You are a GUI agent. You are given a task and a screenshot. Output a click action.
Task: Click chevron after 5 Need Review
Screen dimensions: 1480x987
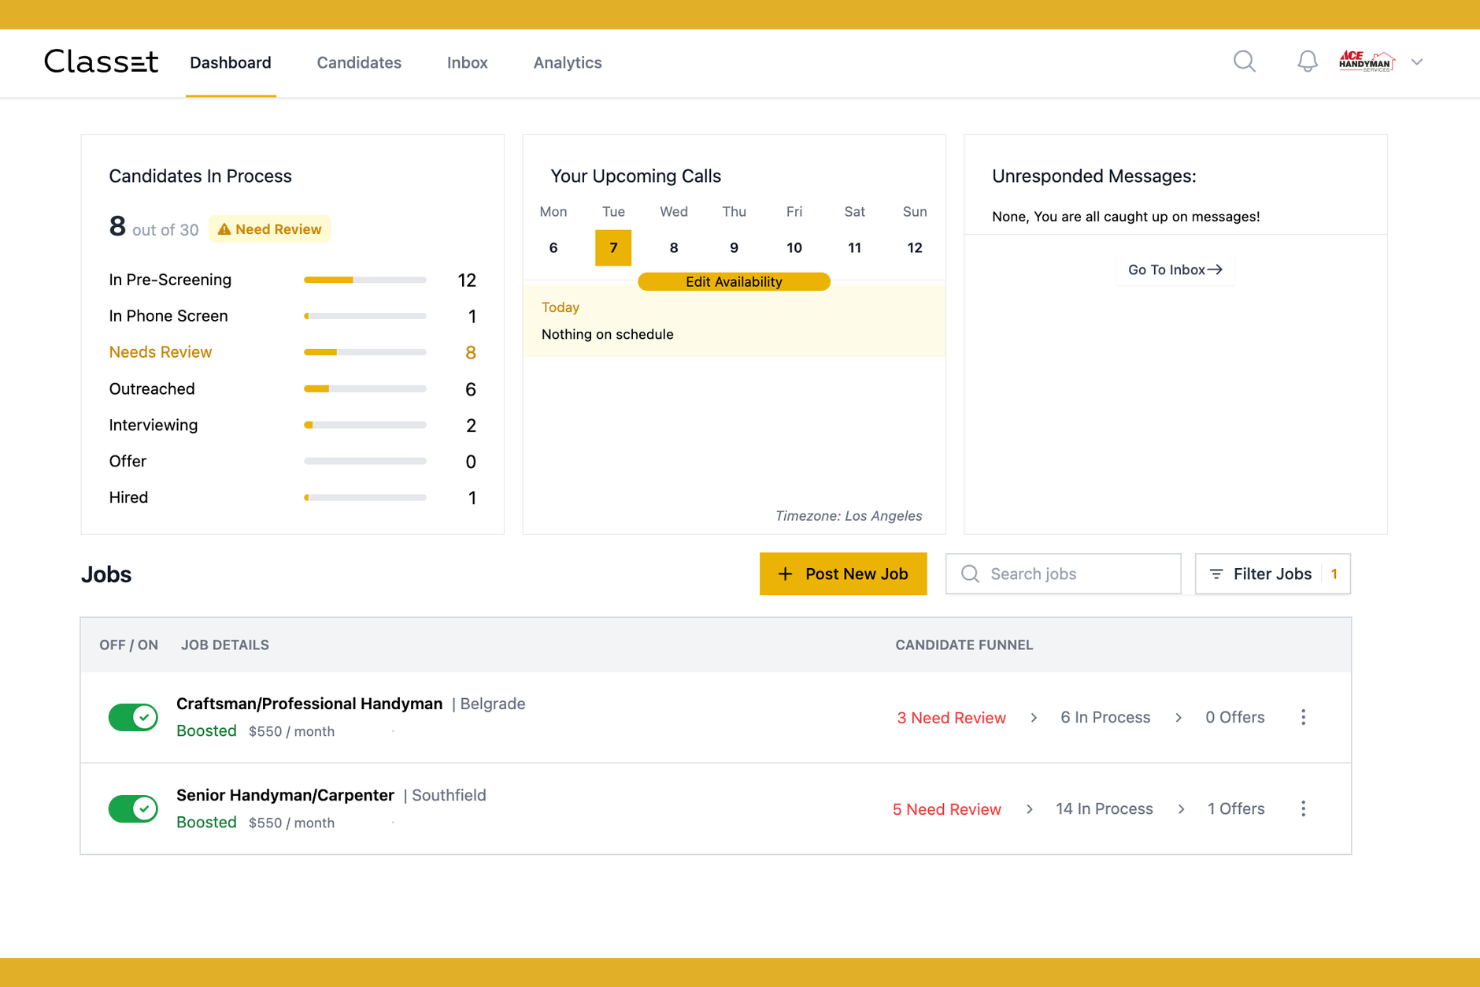tap(1029, 809)
